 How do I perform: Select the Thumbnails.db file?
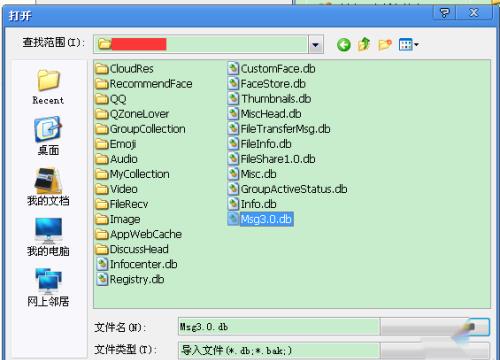269,99
